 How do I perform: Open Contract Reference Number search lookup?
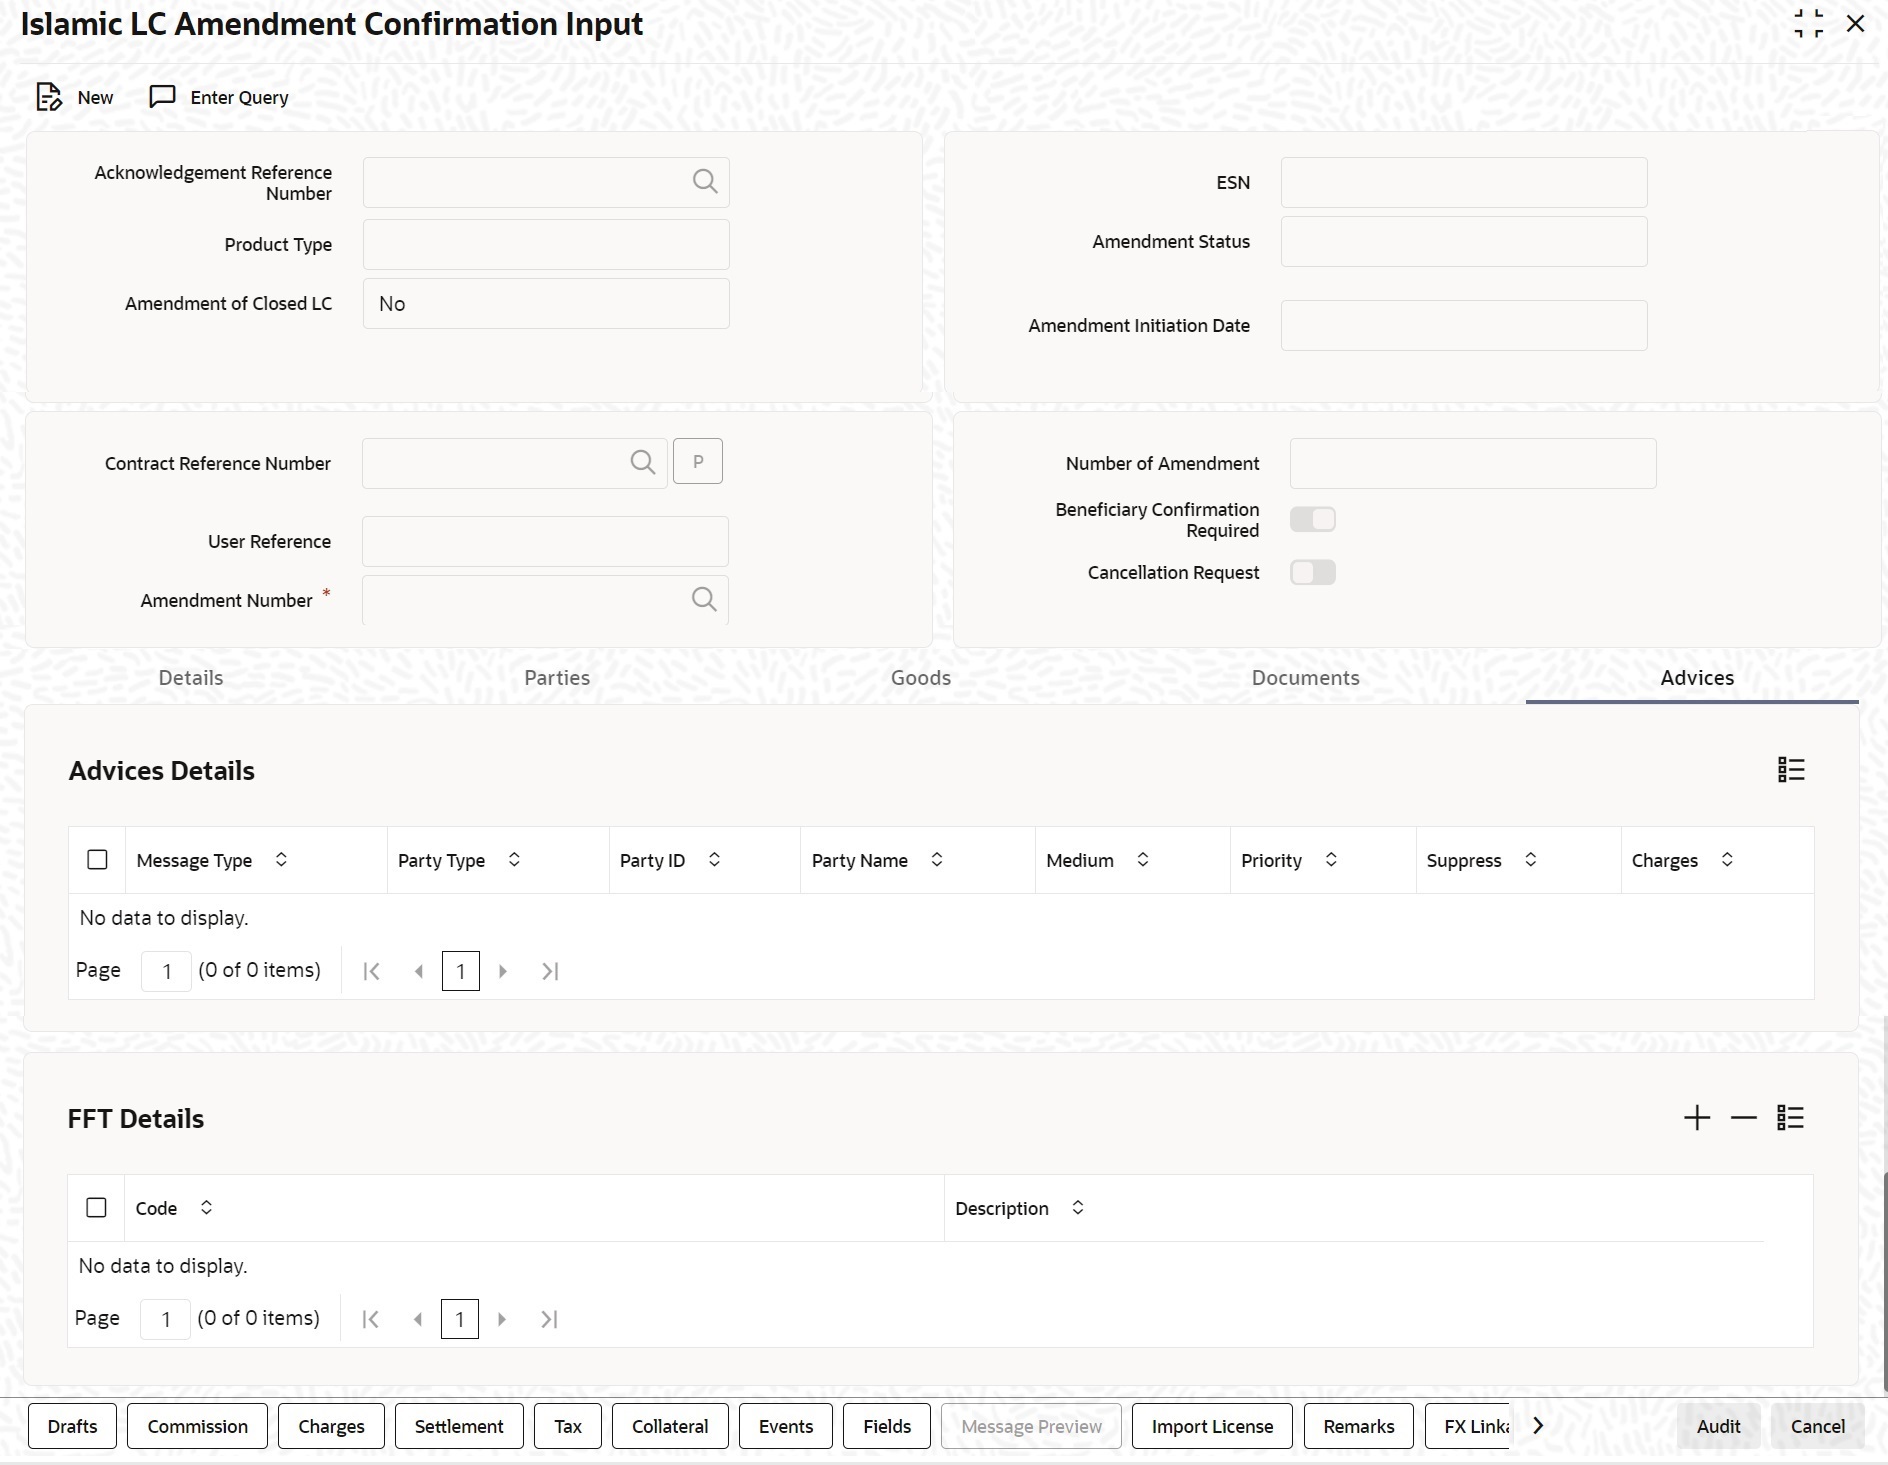tap(643, 462)
